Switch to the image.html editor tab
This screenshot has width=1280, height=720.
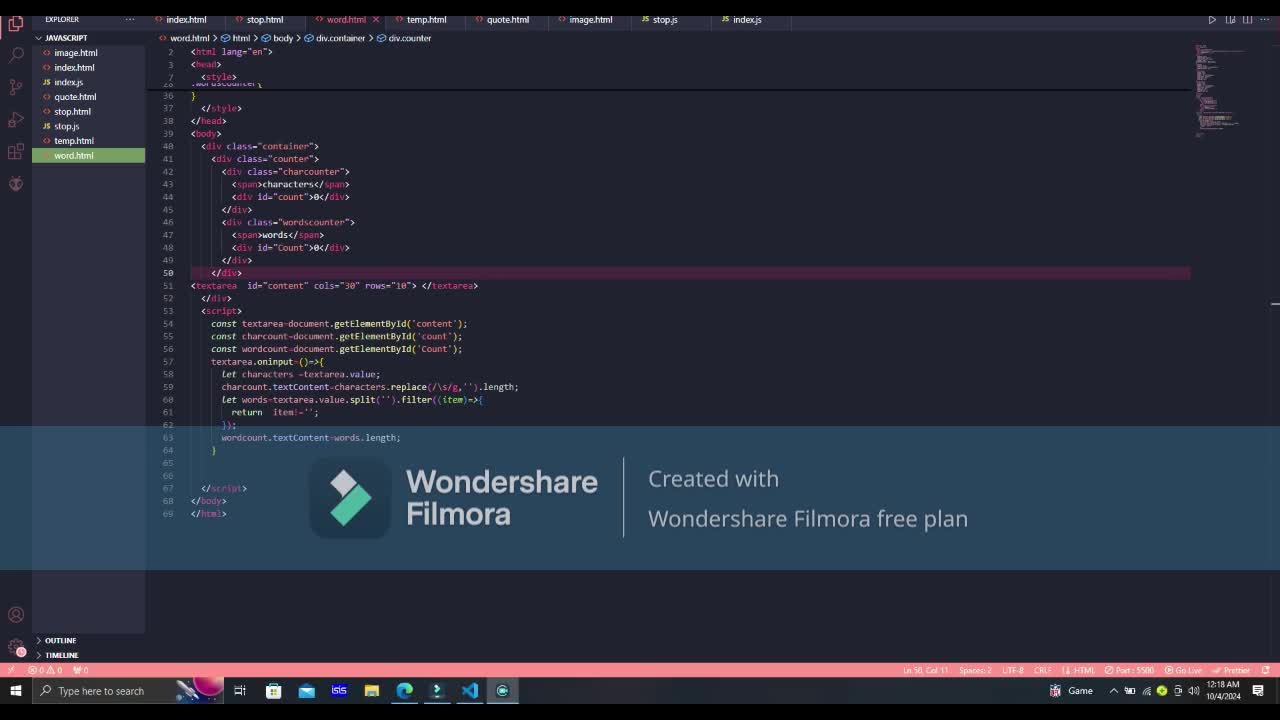(x=590, y=20)
